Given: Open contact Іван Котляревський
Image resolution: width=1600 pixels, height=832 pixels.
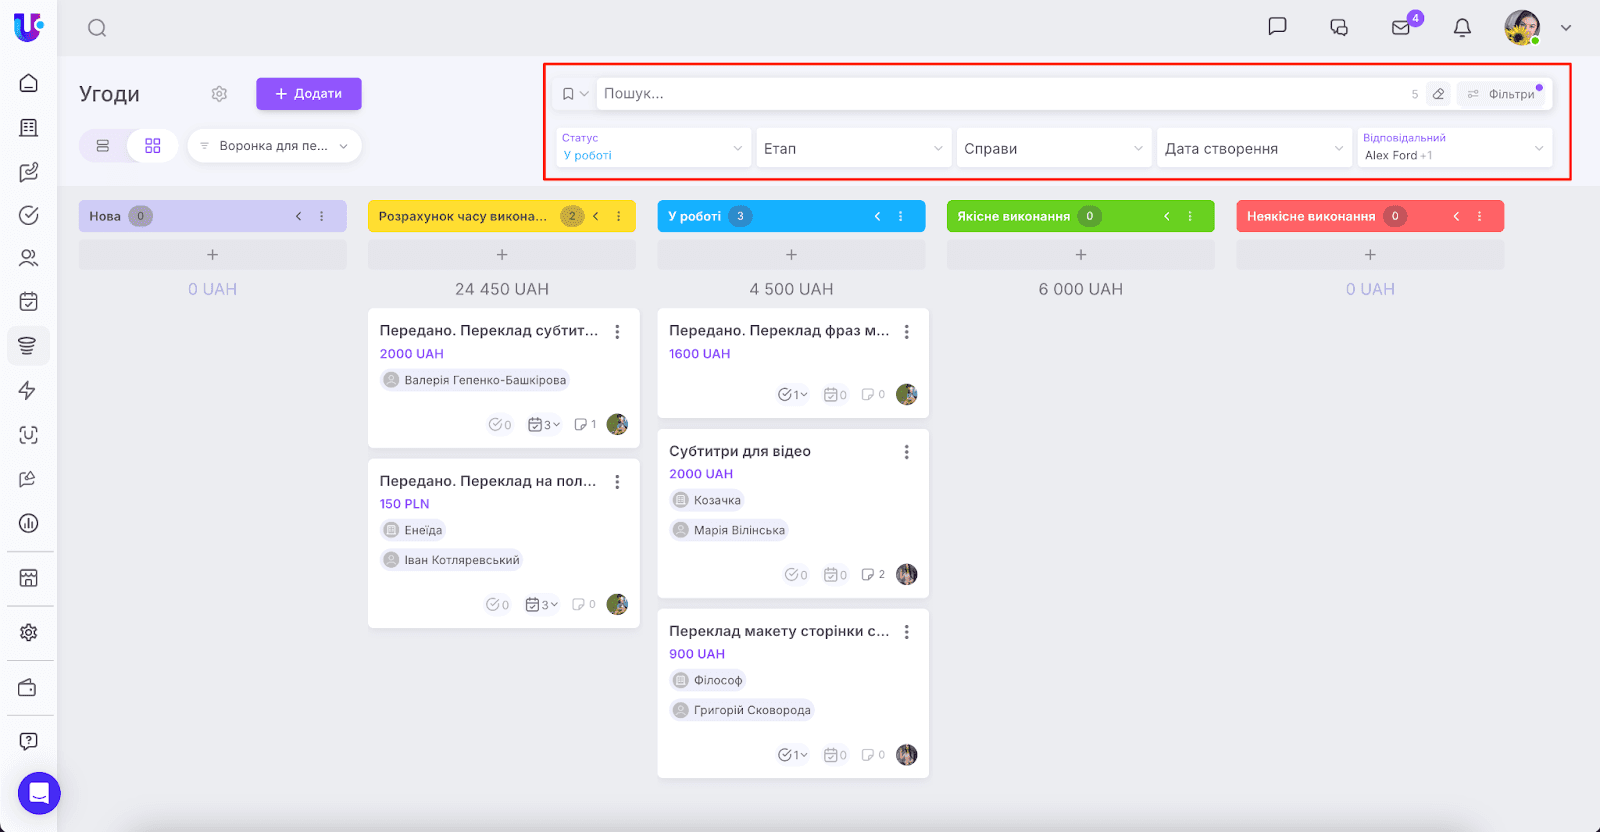Looking at the screenshot, I should [452, 560].
